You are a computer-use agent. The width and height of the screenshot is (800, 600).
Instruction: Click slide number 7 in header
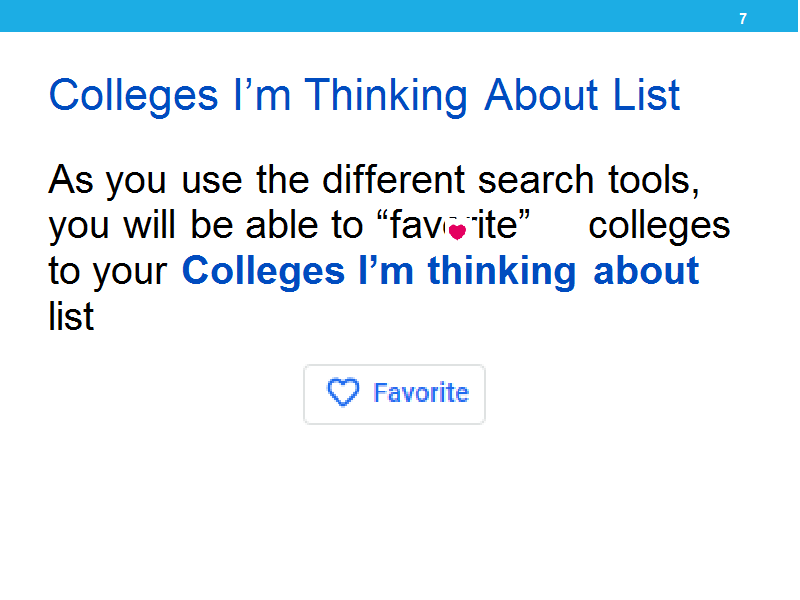click(x=743, y=19)
